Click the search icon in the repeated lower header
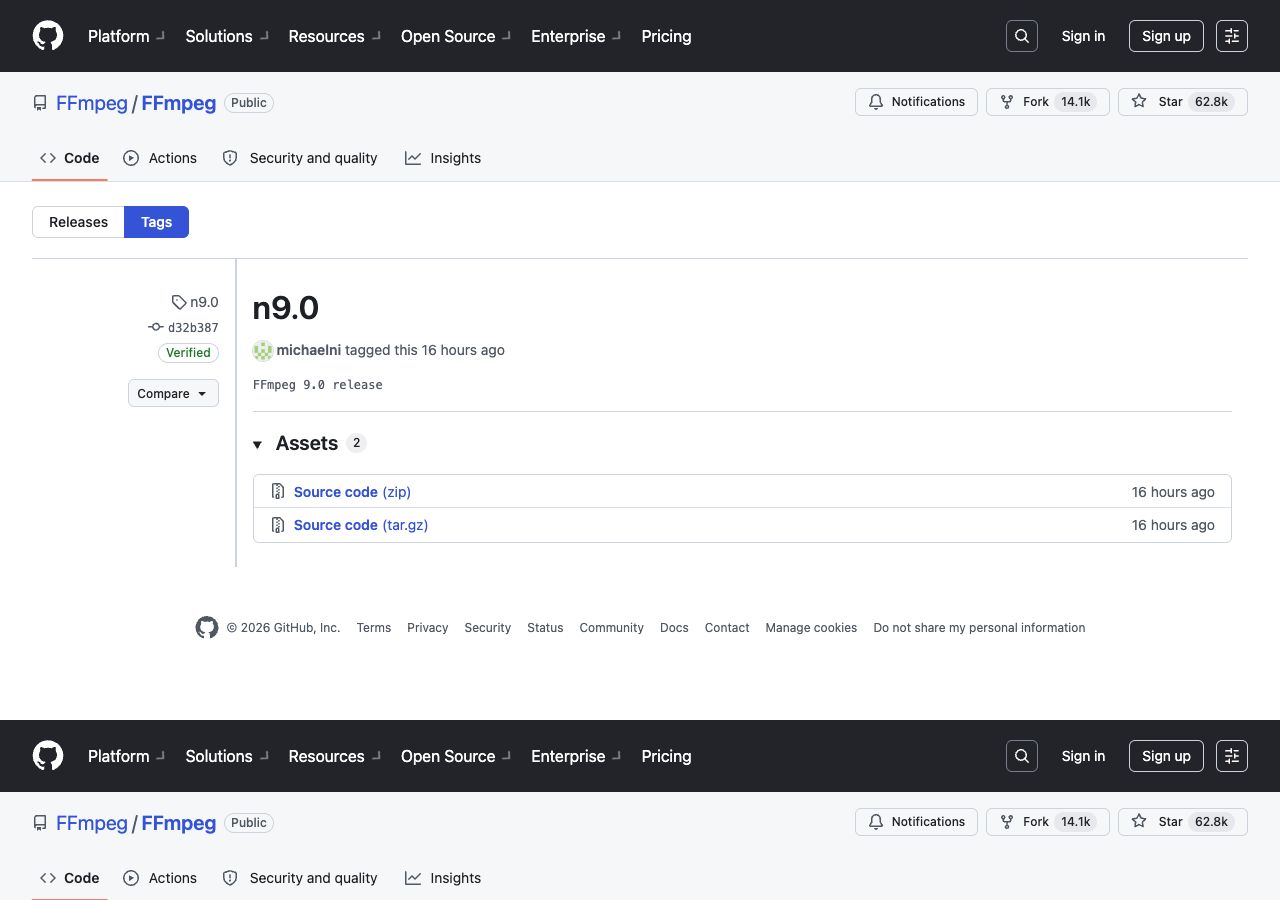This screenshot has height=900, width=1280. coord(1022,756)
